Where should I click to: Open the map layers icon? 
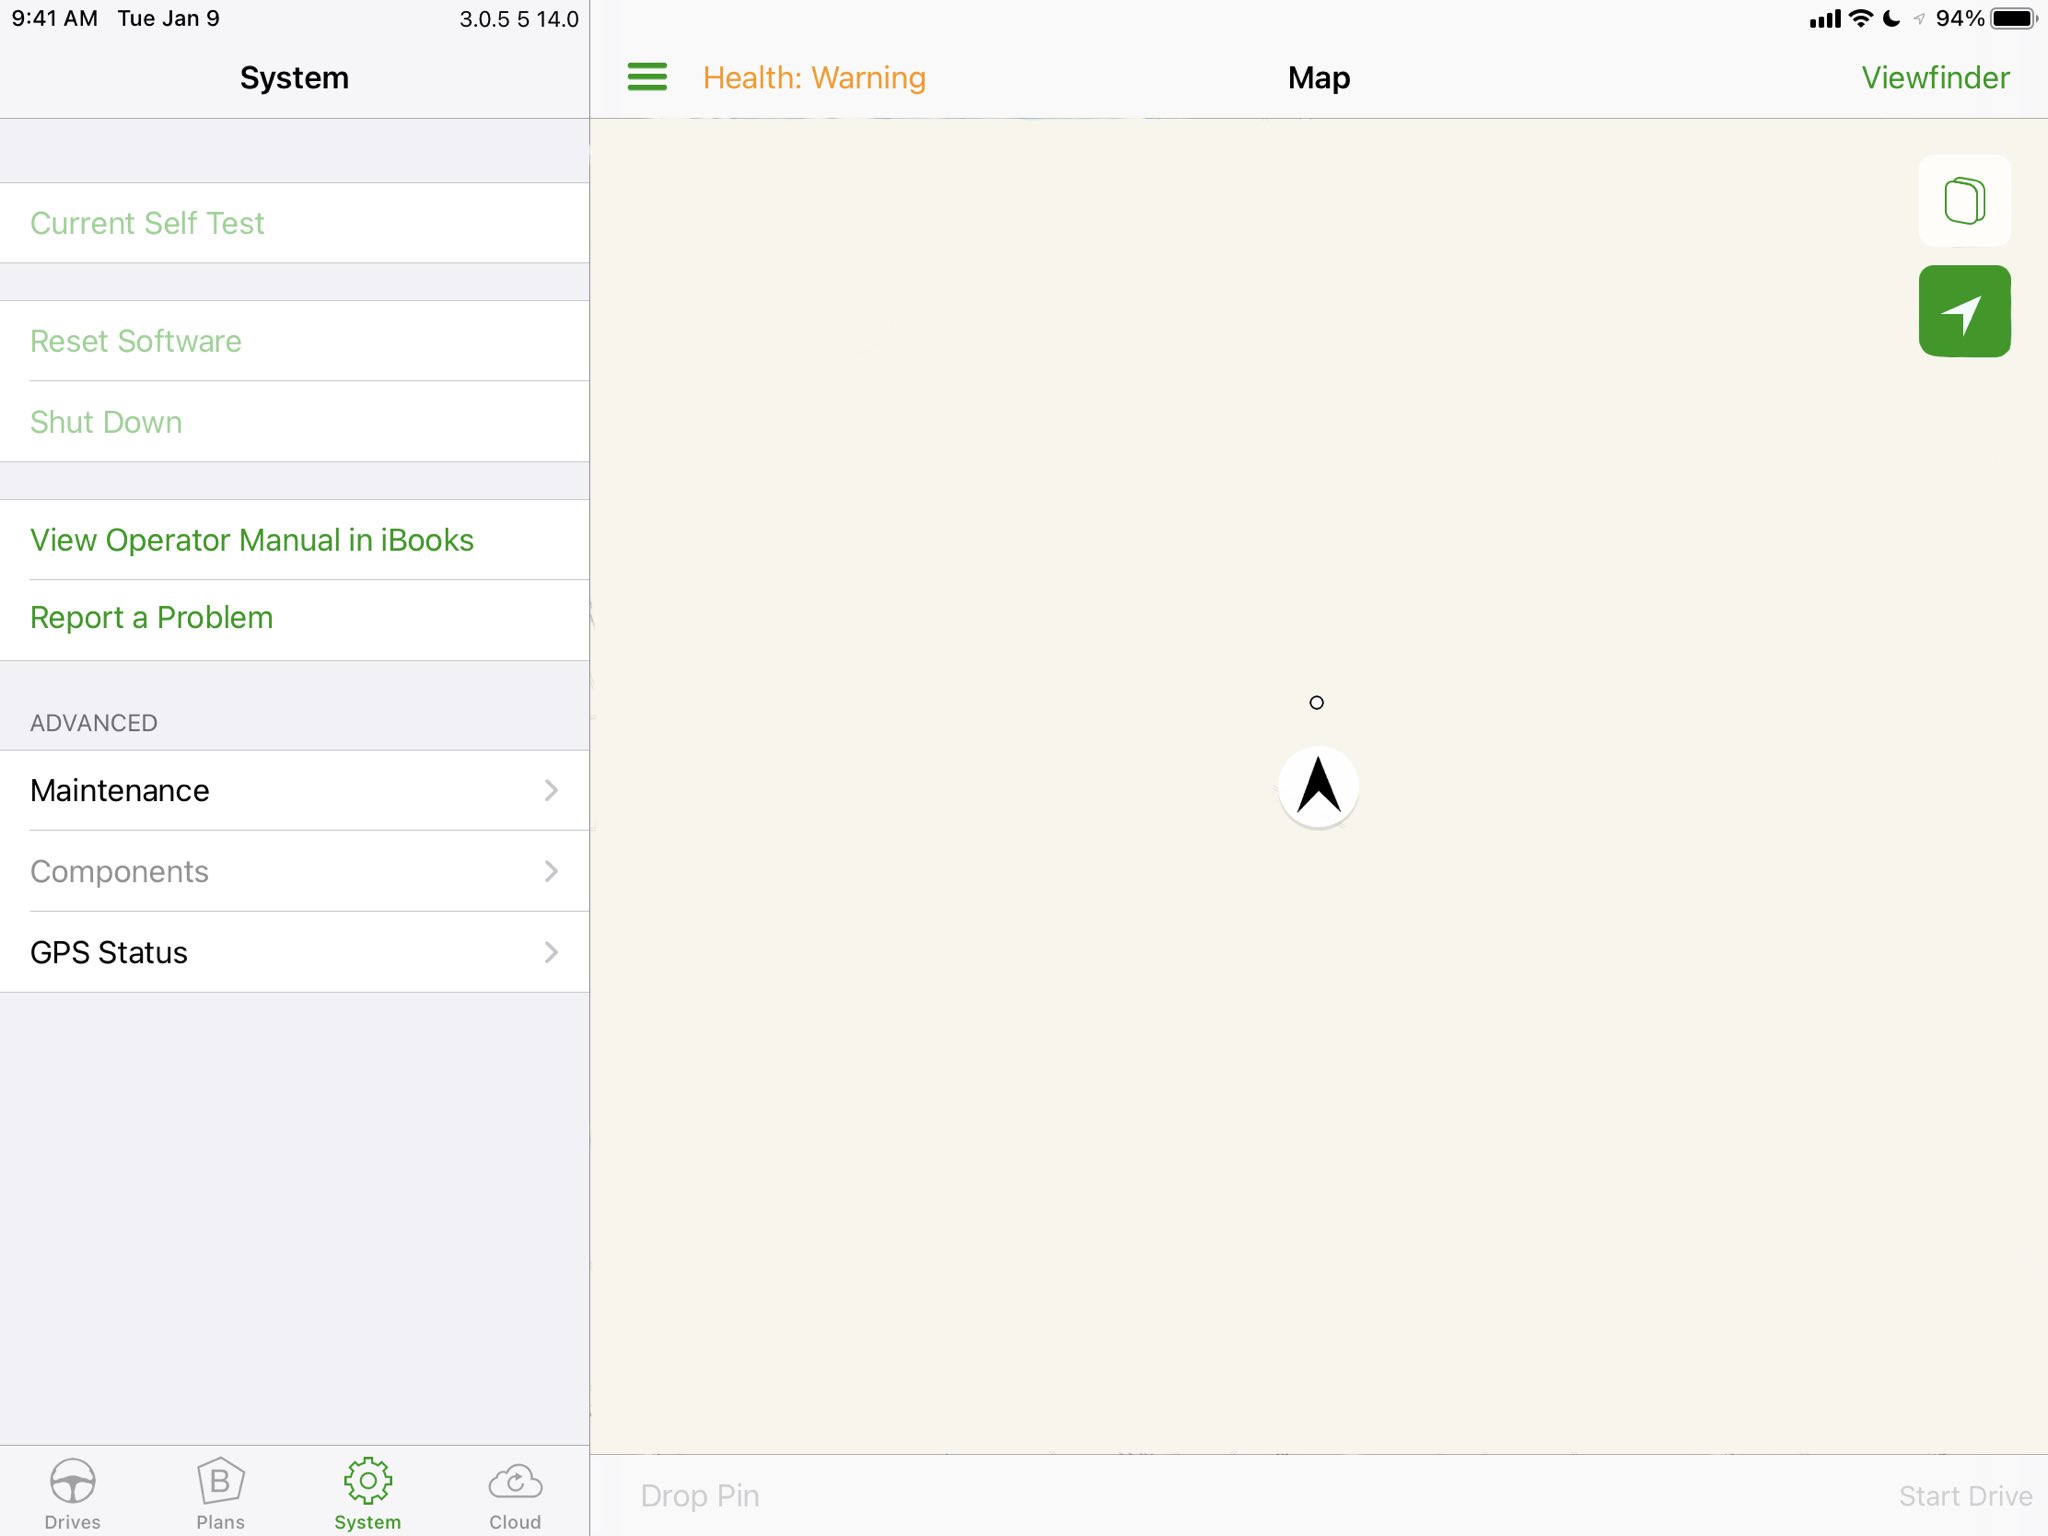pyautogui.click(x=1964, y=201)
